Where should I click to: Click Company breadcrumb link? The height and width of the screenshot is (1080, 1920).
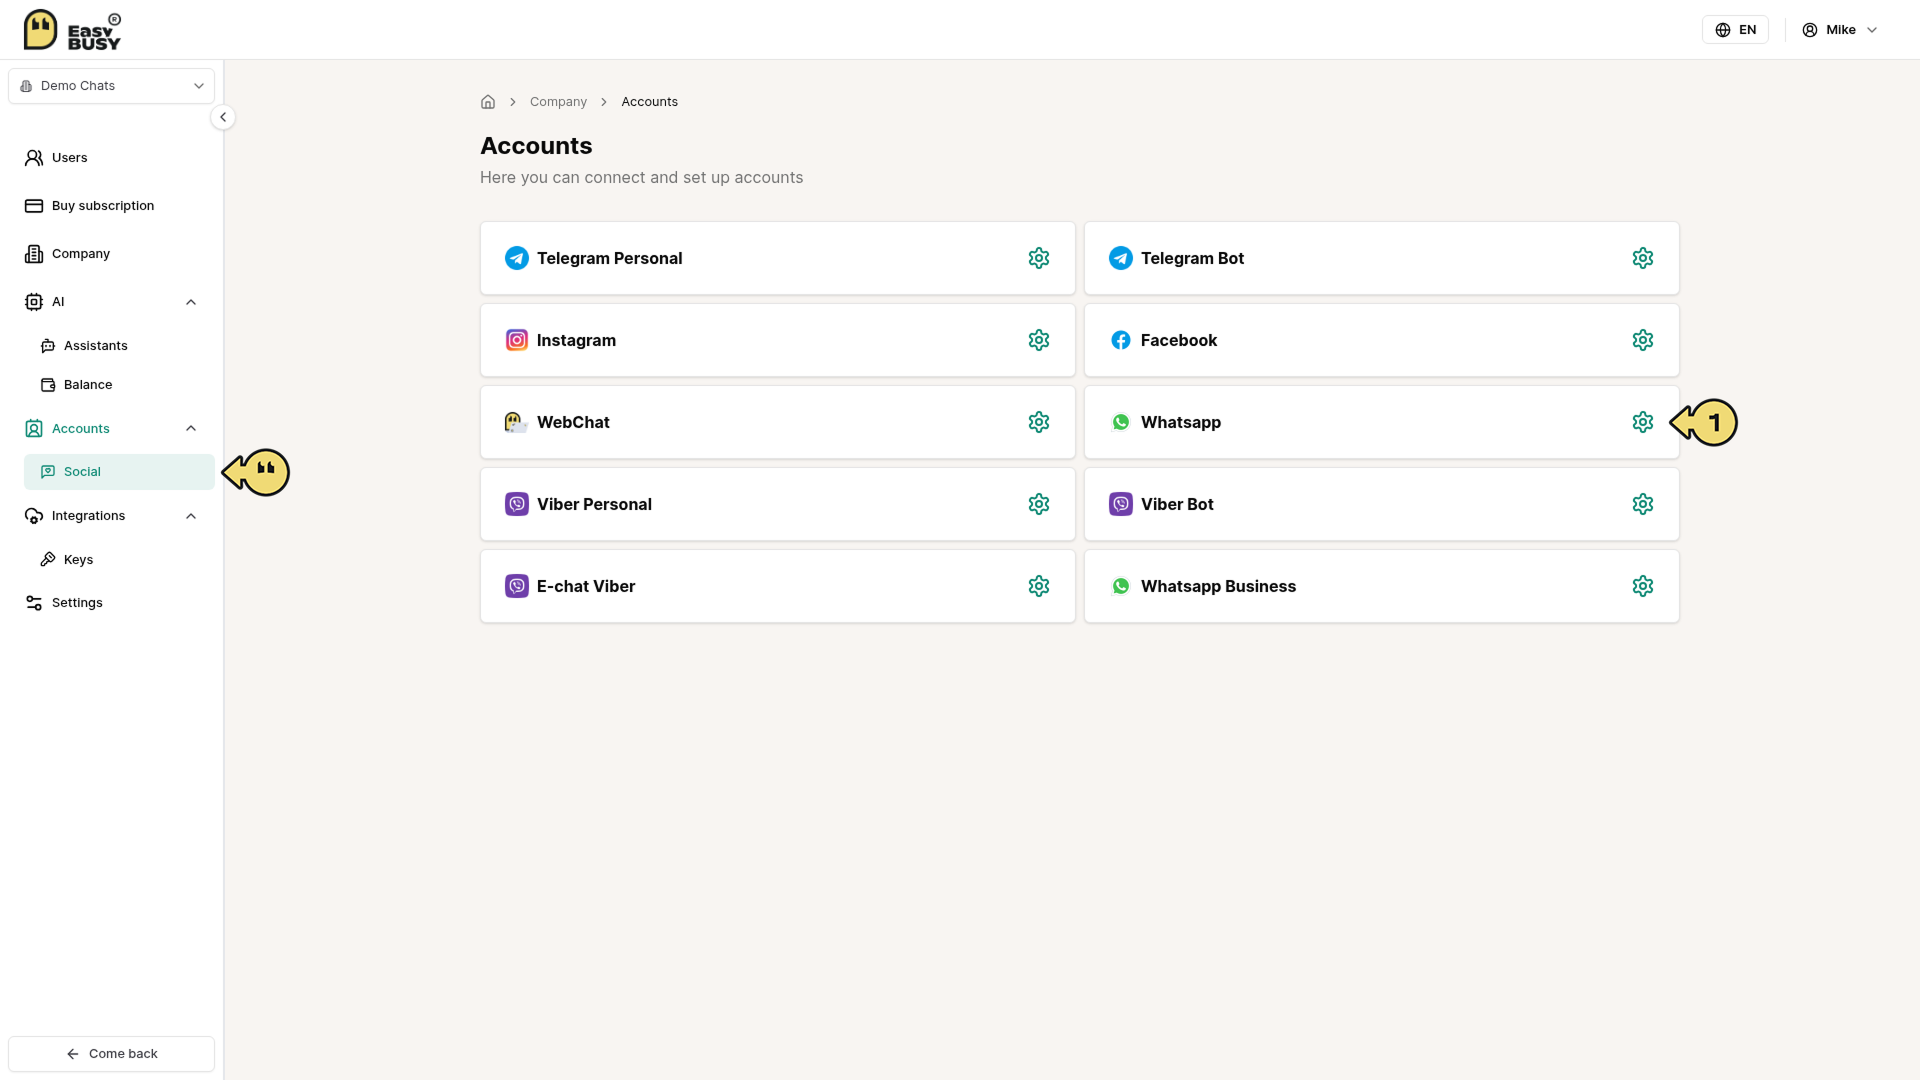click(x=558, y=102)
